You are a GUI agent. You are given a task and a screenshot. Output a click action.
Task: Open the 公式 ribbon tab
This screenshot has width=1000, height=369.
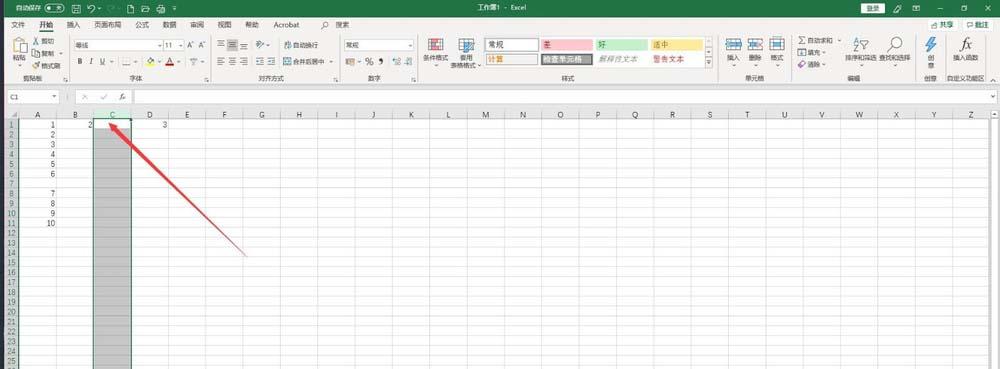click(x=142, y=25)
